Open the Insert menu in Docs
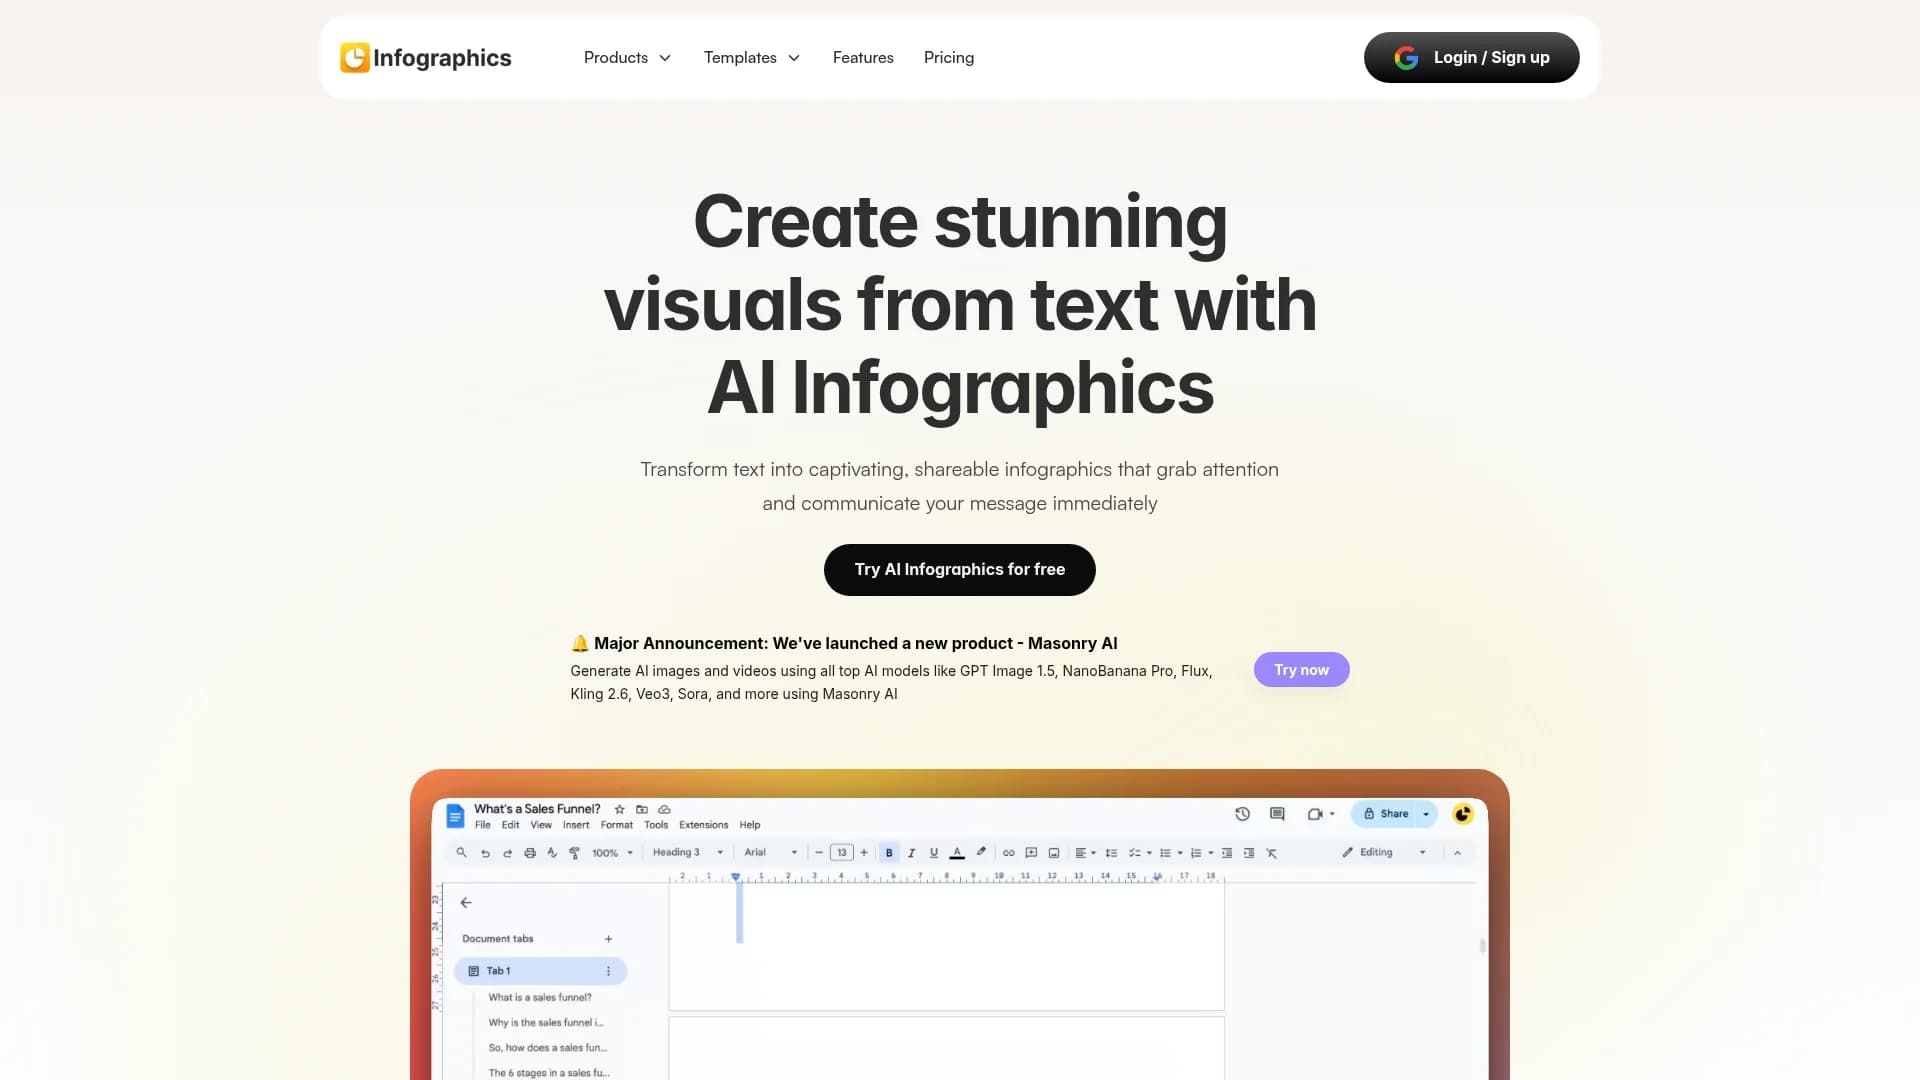 576,825
